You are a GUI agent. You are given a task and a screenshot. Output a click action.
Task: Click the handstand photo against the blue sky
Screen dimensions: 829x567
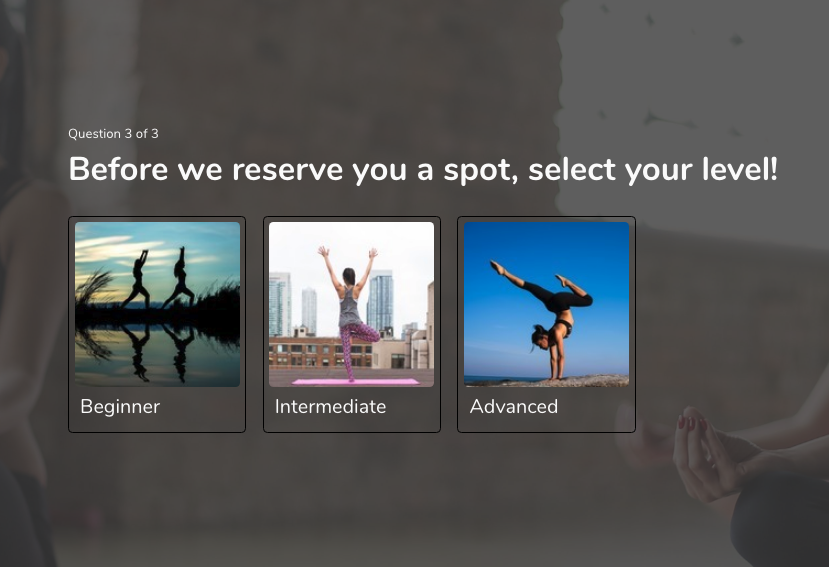pos(546,304)
